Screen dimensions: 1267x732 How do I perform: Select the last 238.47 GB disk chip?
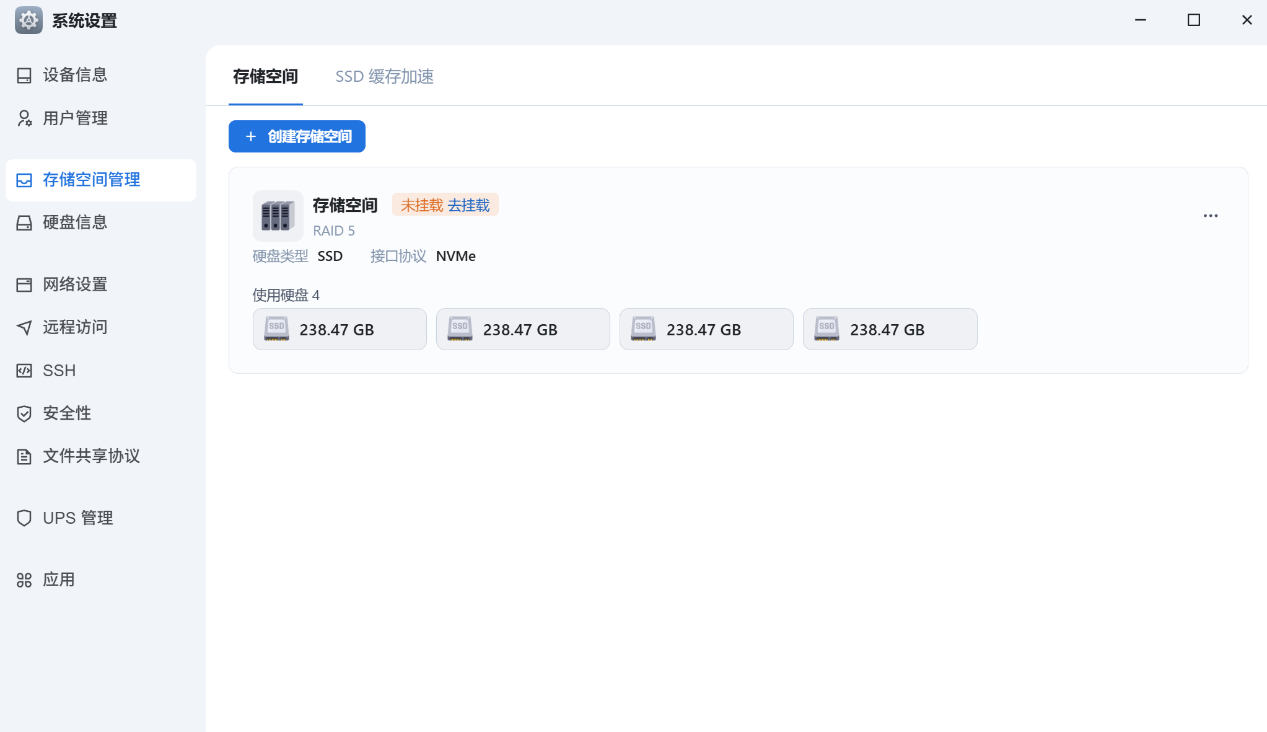point(890,329)
